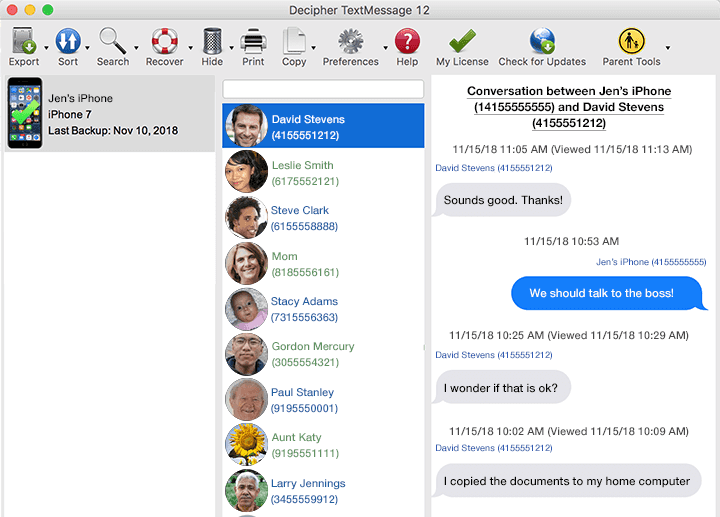
Task: Open Help via the red question mark icon
Action: (x=407, y=42)
